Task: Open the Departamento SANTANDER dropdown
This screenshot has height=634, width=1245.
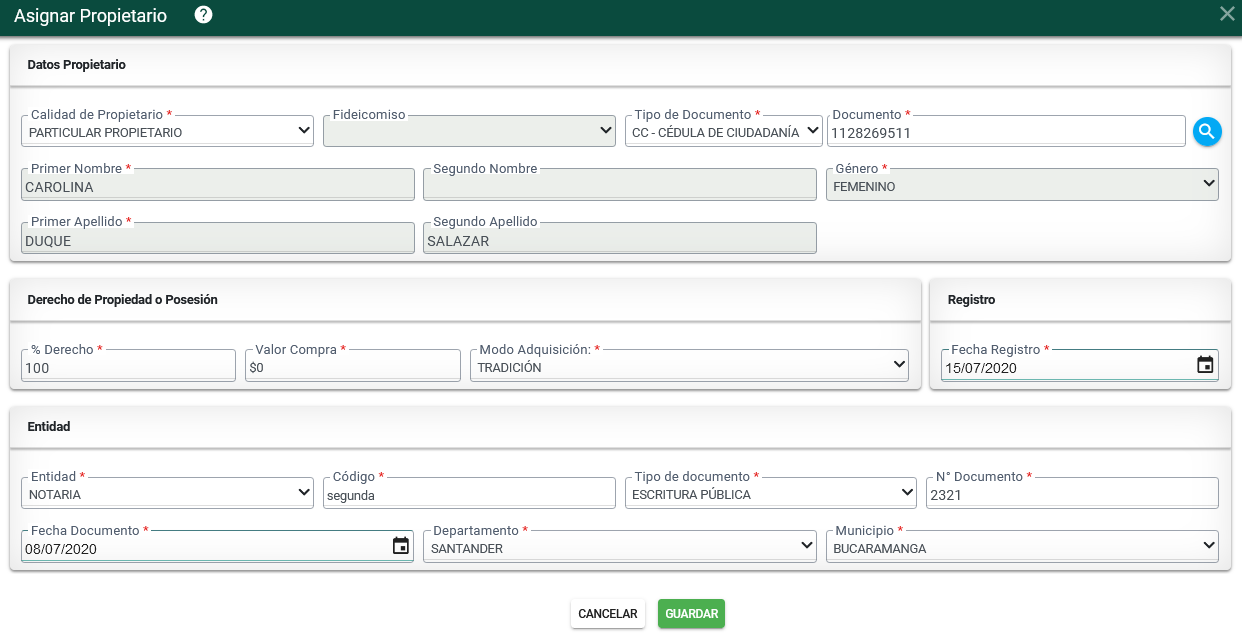Action: [620, 547]
